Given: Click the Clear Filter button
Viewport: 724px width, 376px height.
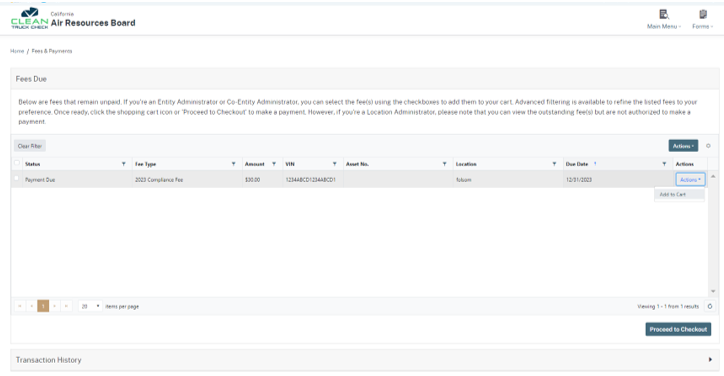Looking at the screenshot, I should (x=30, y=146).
